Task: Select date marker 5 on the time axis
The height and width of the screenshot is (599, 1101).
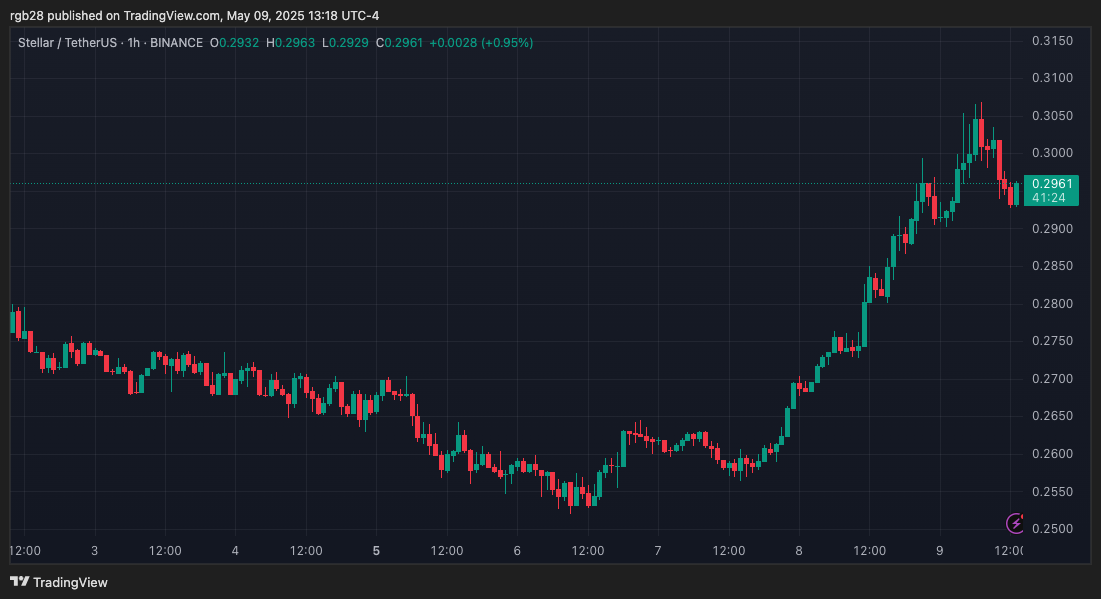Action: coord(376,551)
